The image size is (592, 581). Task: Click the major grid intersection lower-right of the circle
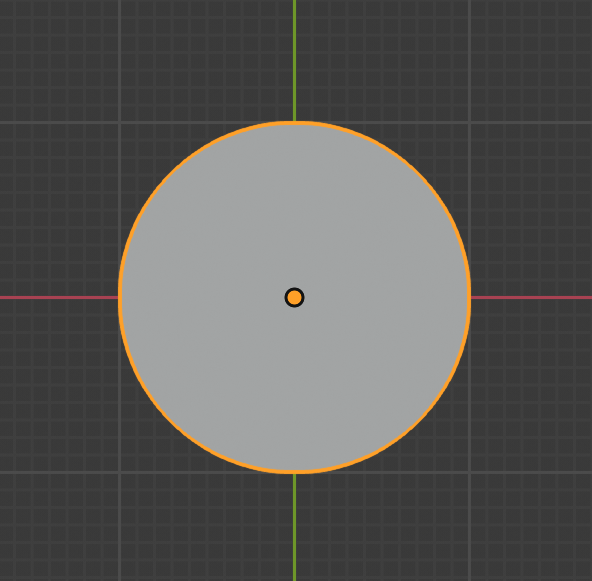pyautogui.click(x=469, y=472)
